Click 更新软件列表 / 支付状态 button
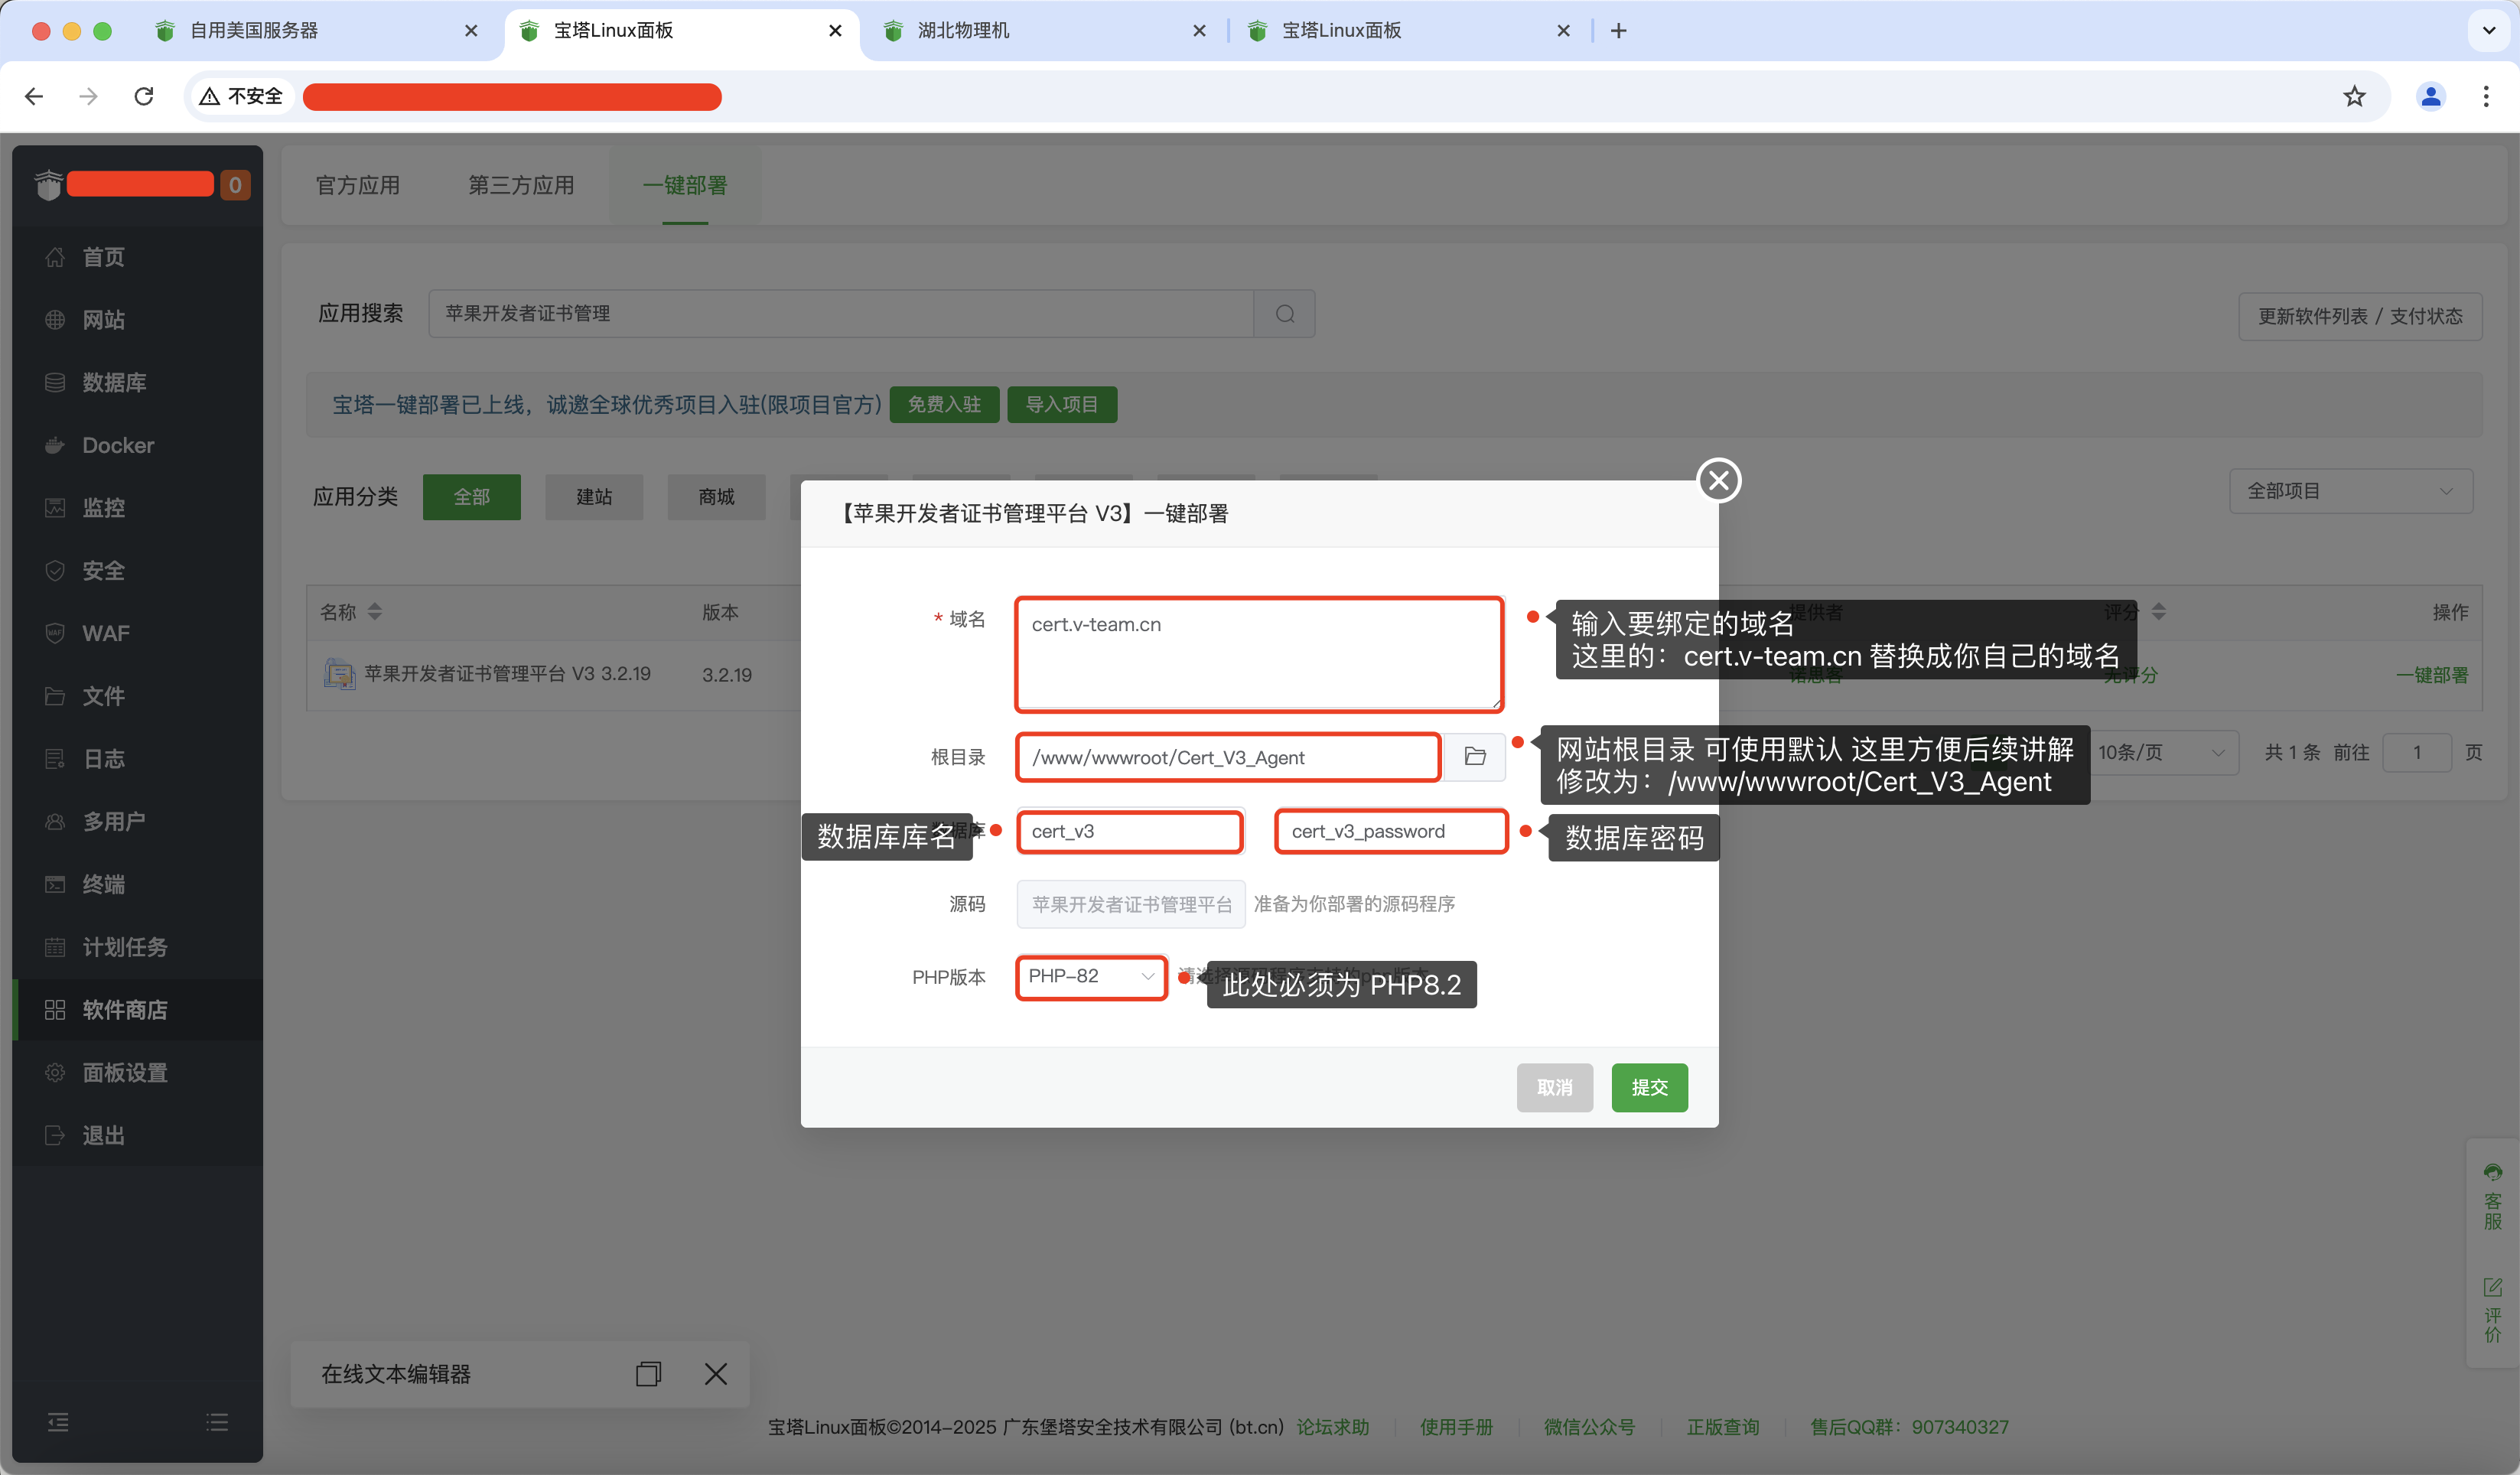2520x1475 pixels. click(2359, 317)
